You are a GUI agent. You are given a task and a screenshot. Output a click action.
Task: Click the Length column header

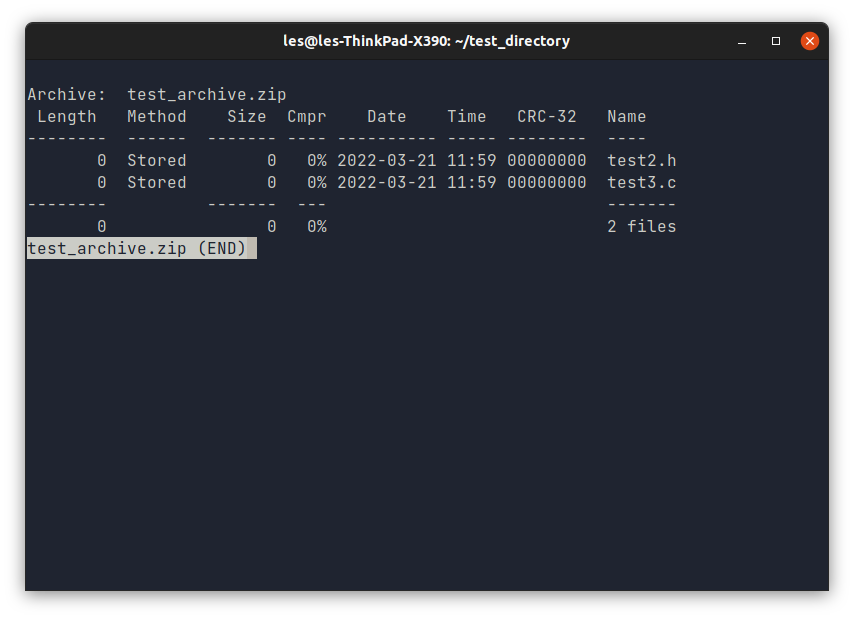coord(66,116)
